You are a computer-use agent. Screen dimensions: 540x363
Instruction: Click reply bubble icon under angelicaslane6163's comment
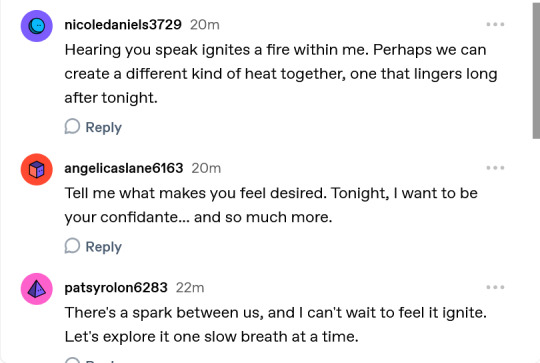pyautogui.click(x=72, y=246)
